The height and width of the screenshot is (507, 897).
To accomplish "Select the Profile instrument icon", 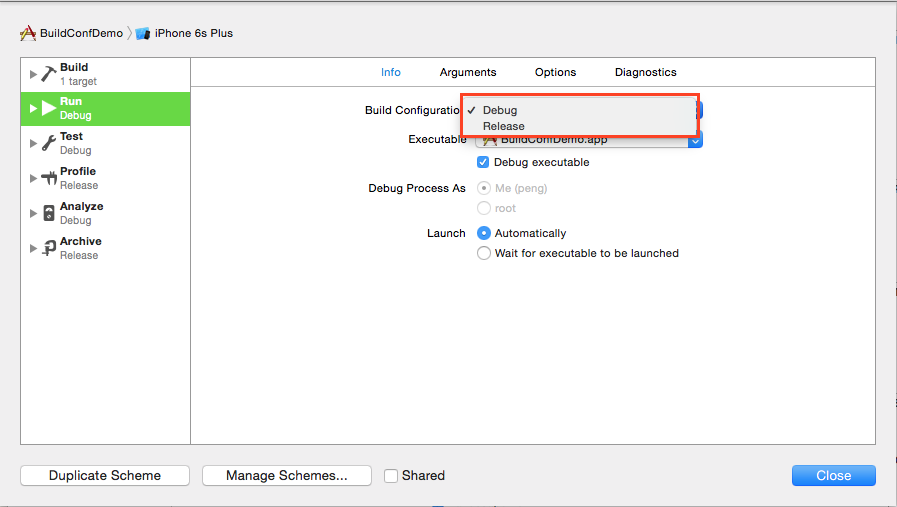I will pos(49,178).
